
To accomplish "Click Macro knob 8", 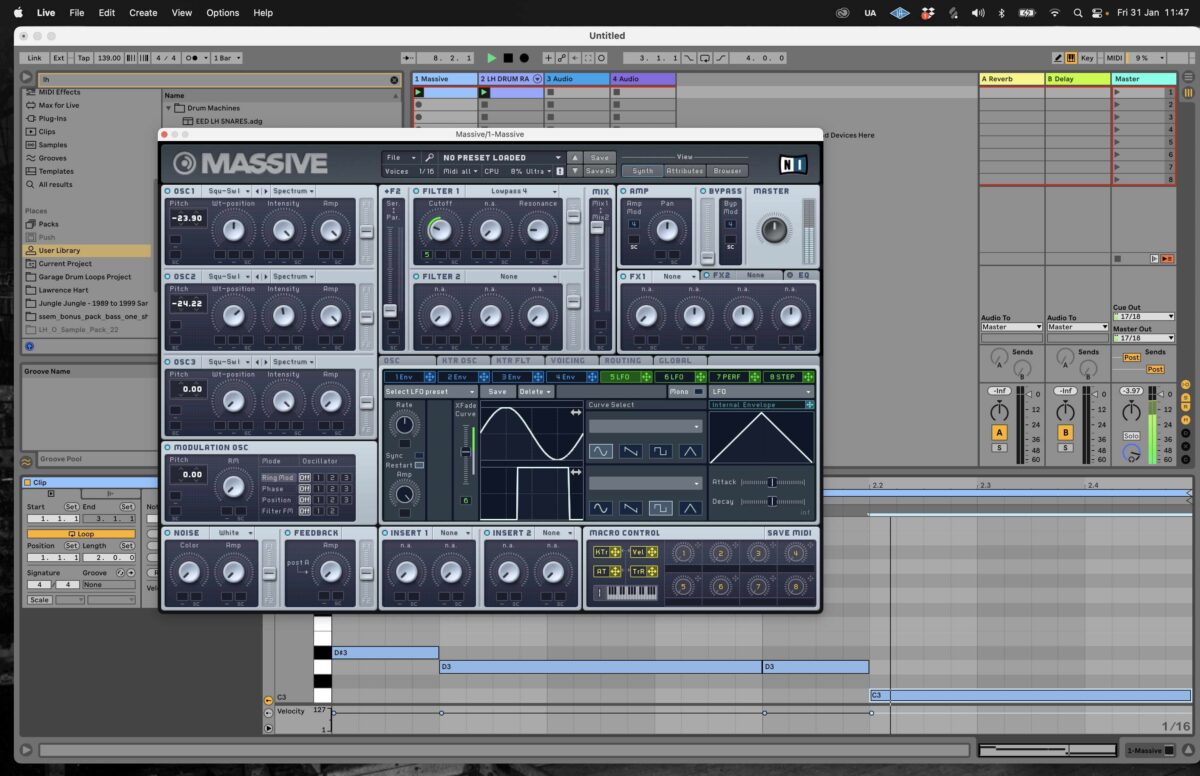I will (x=796, y=586).
